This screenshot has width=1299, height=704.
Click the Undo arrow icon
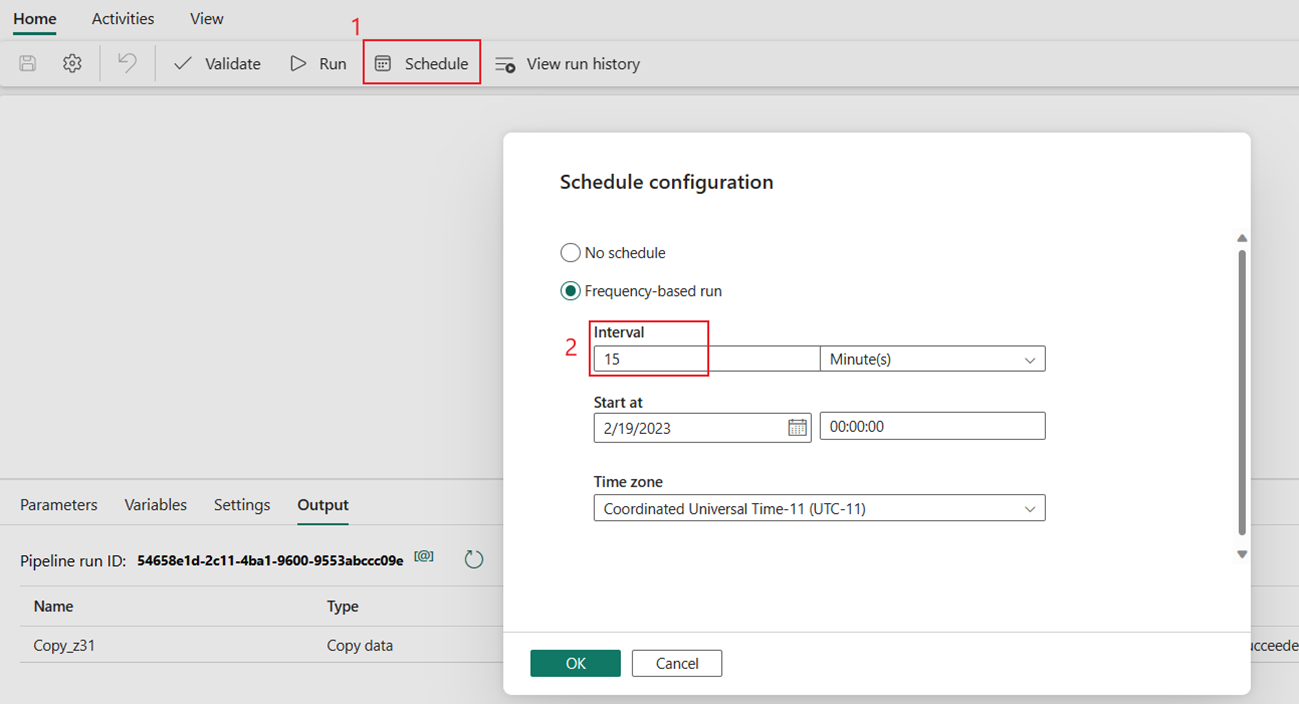click(x=127, y=64)
